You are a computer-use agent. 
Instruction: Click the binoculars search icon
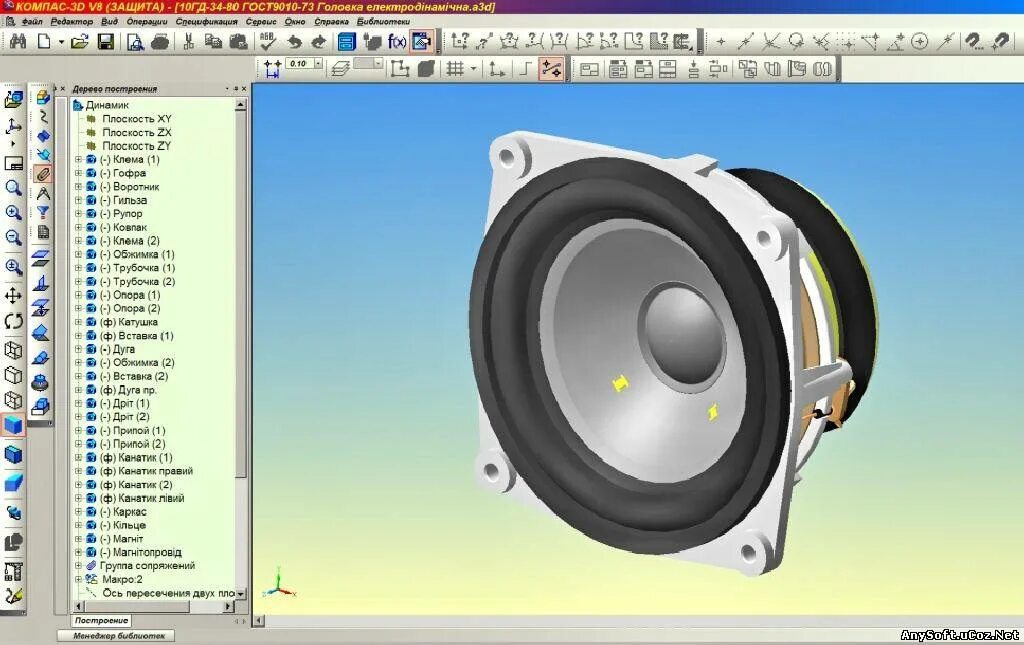point(18,42)
